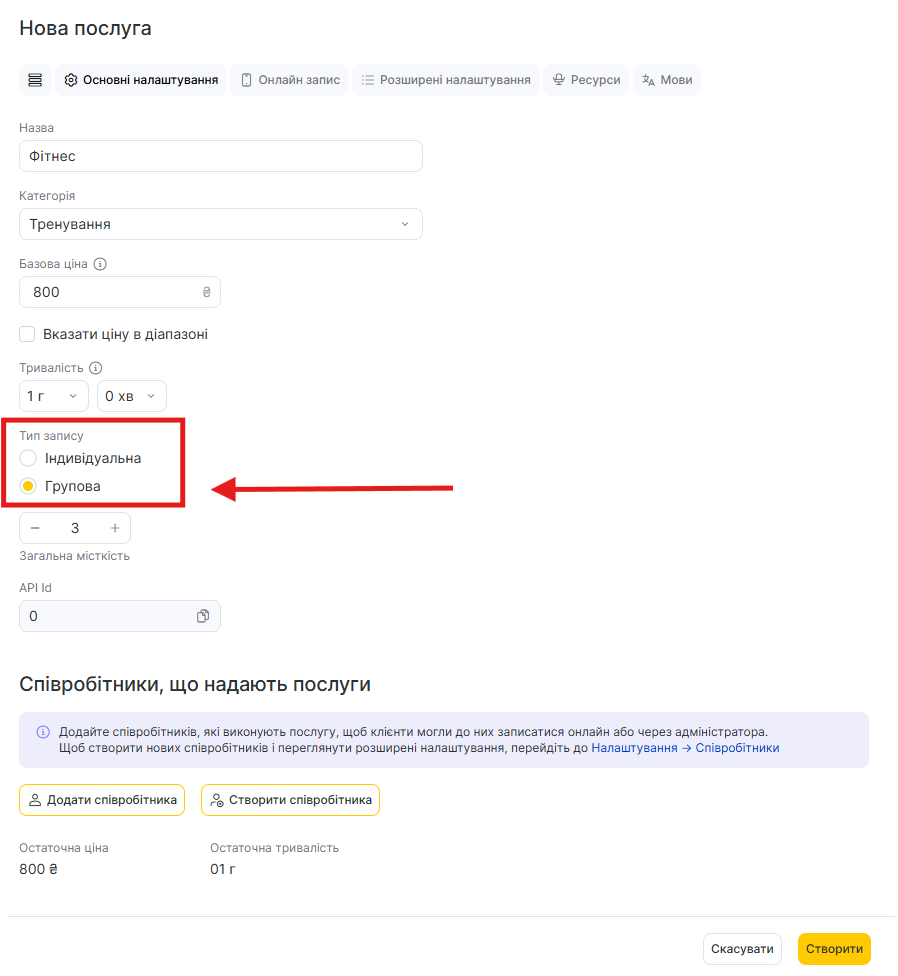898x976 pixels.
Task: Select the Індивідуальна radio option
Action: [x=29, y=458]
